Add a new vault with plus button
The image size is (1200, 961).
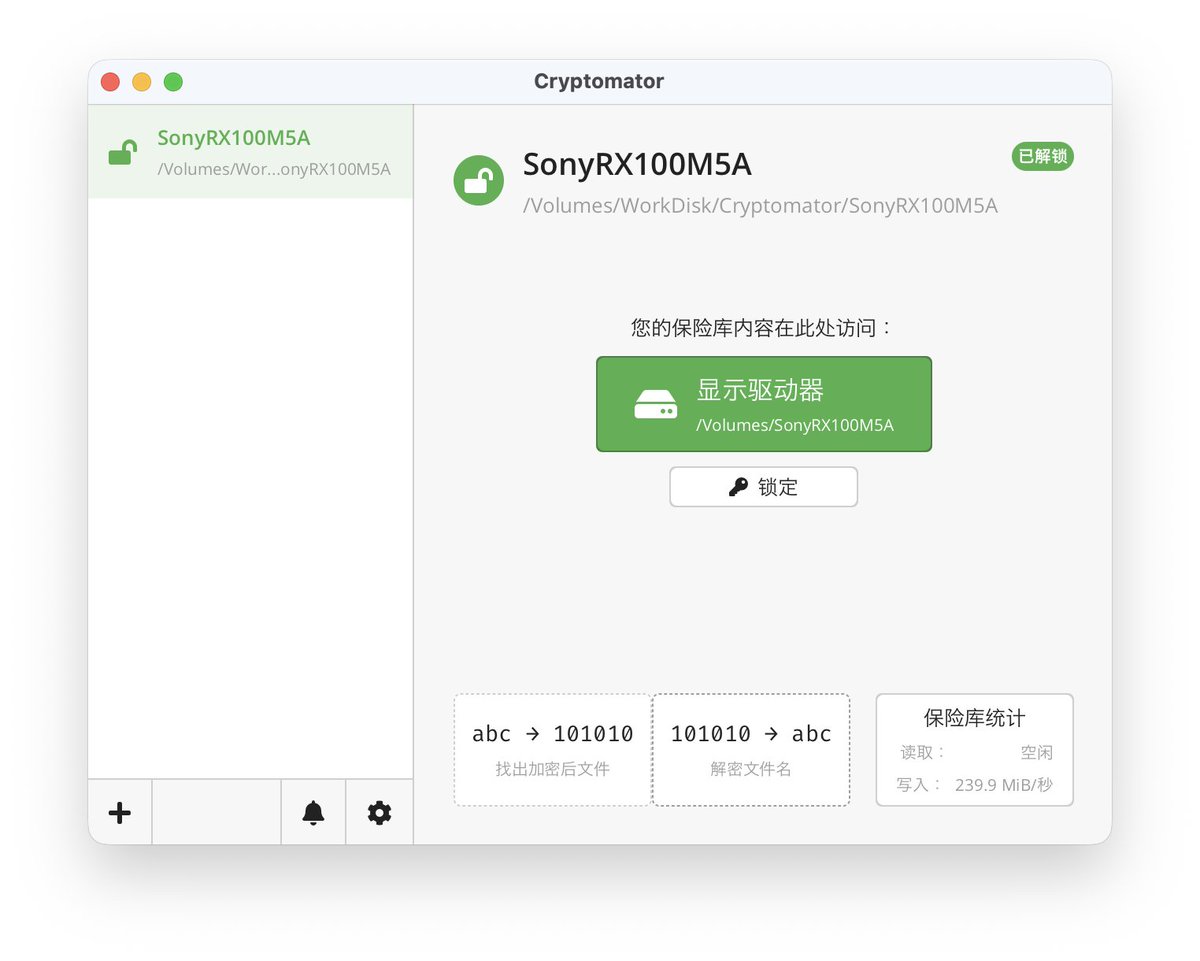[120, 812]
